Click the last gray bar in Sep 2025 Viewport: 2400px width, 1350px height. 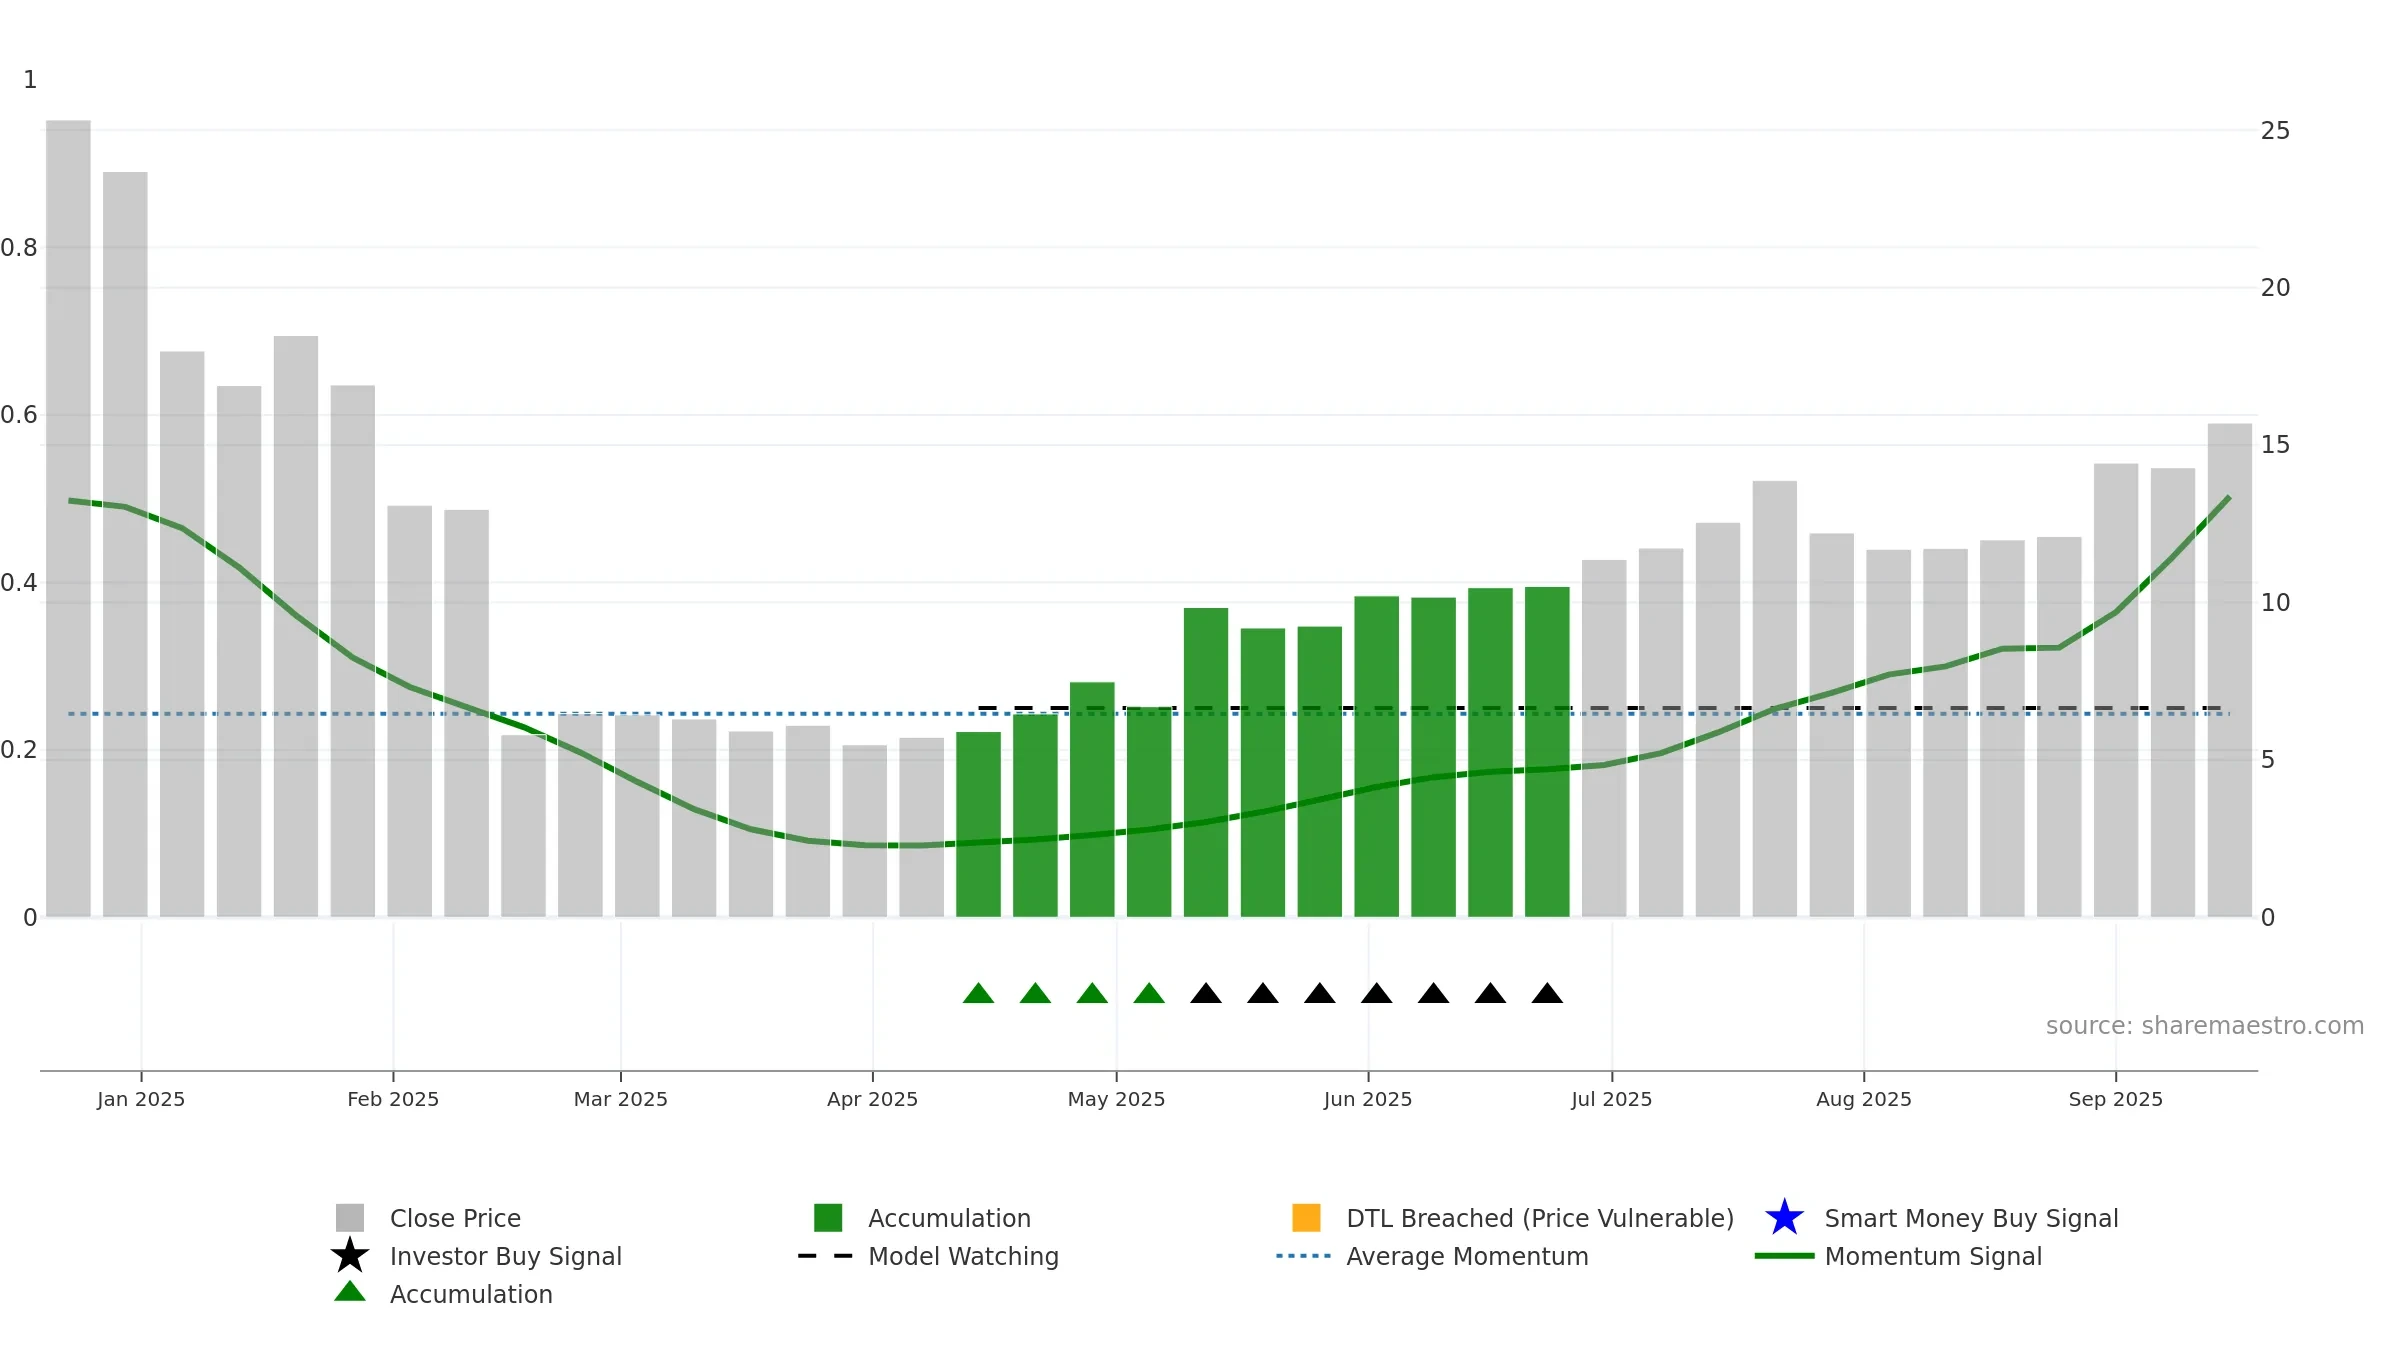click(x=2230, y=670)
